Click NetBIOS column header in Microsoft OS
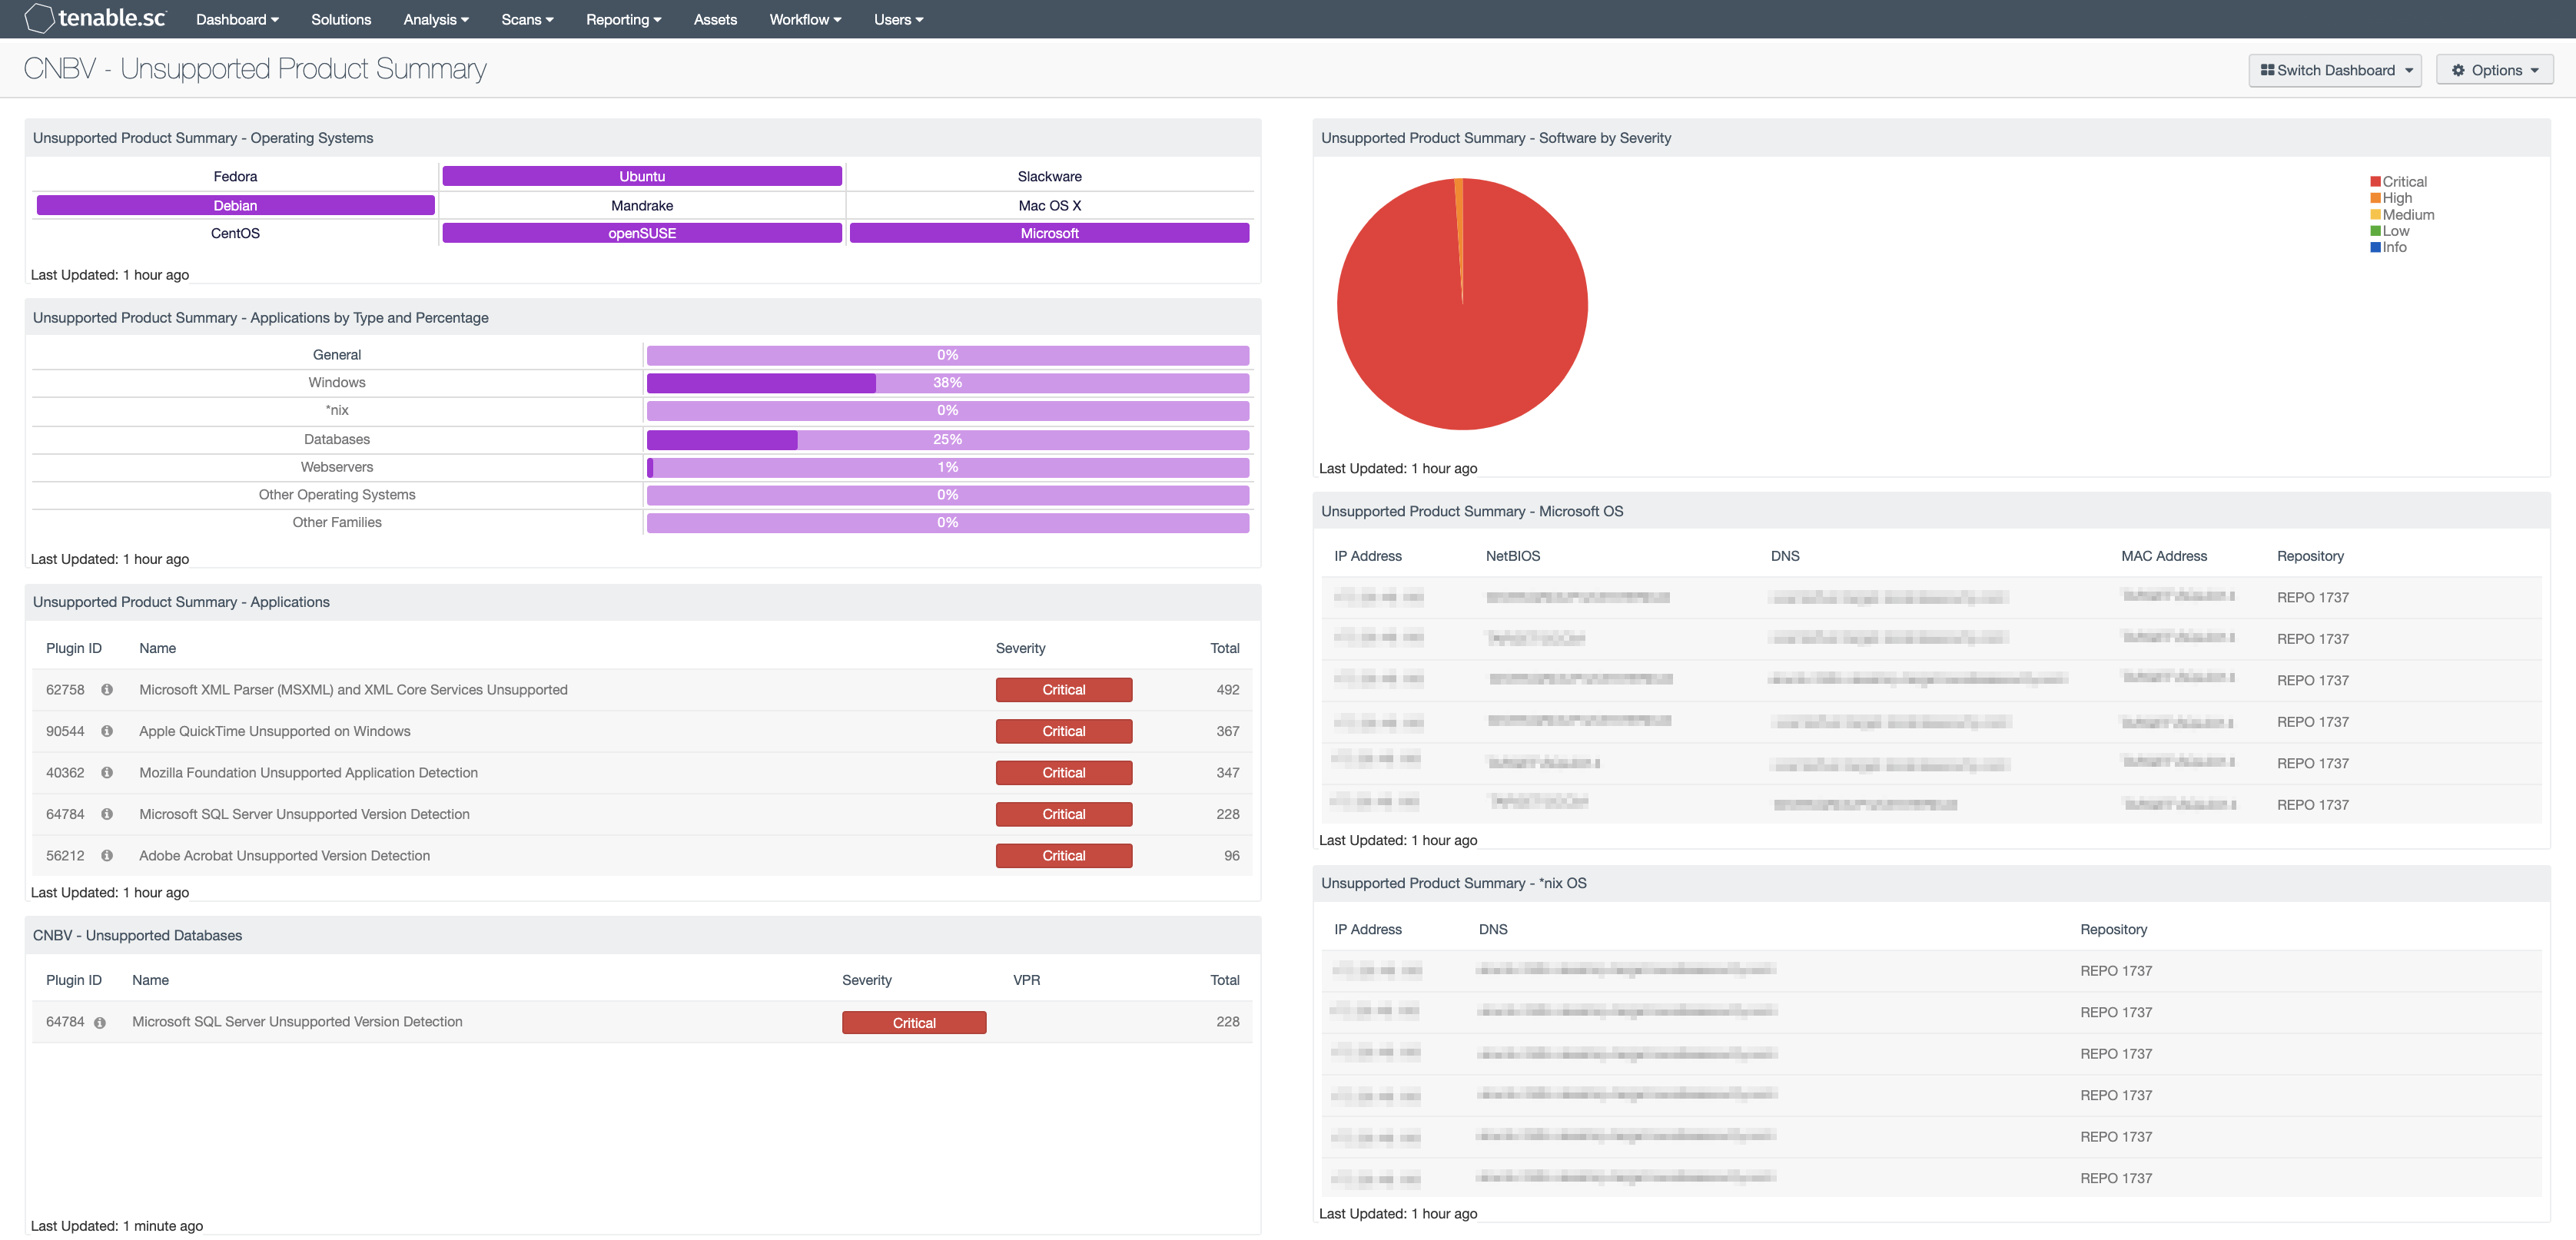The height and width of the screenshot is (1240, 2576). [x=1512, y=556]
